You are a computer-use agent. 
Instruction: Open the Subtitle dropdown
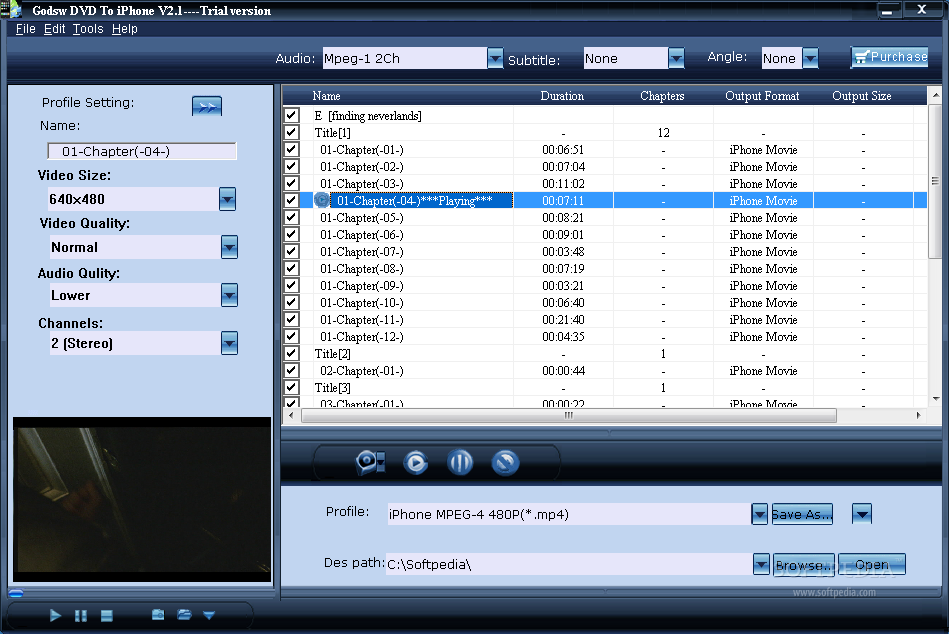pos(676,58)
